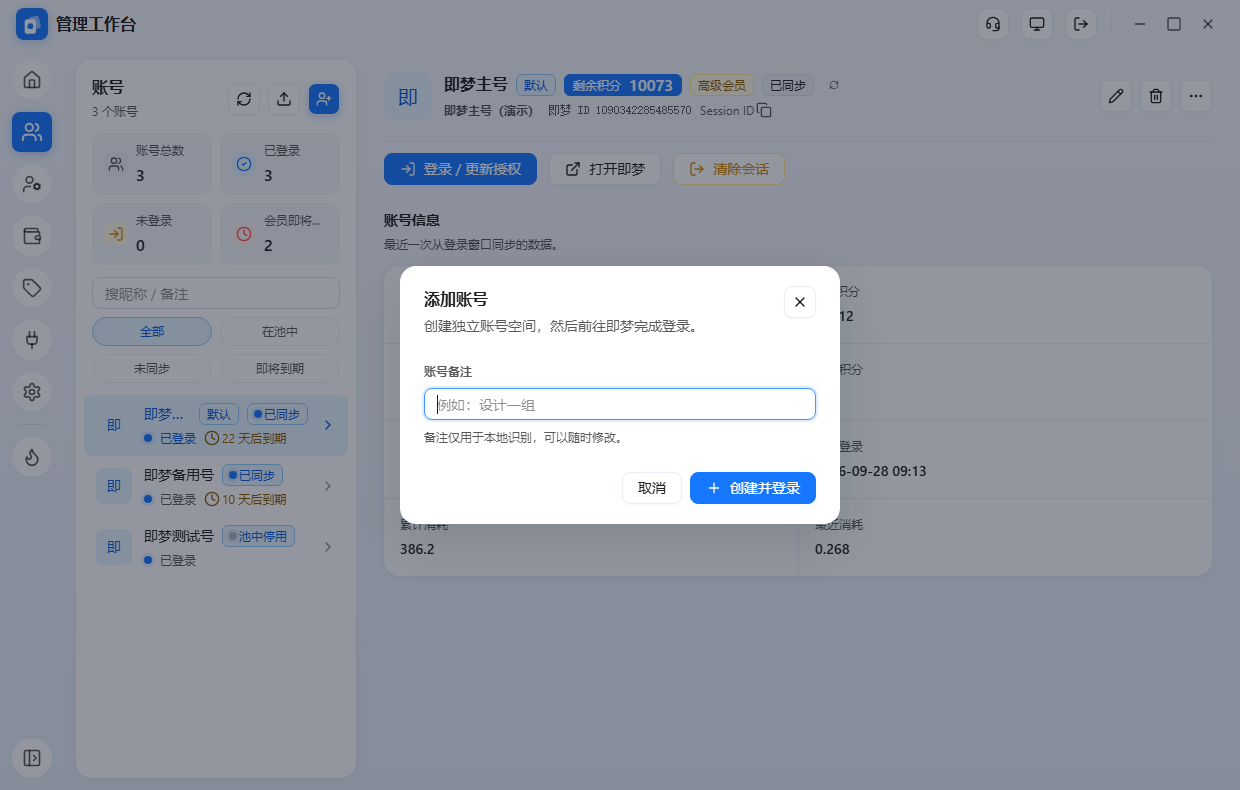Open the settings gear in sidebar

pyautogui.click(x=32, y=392)
